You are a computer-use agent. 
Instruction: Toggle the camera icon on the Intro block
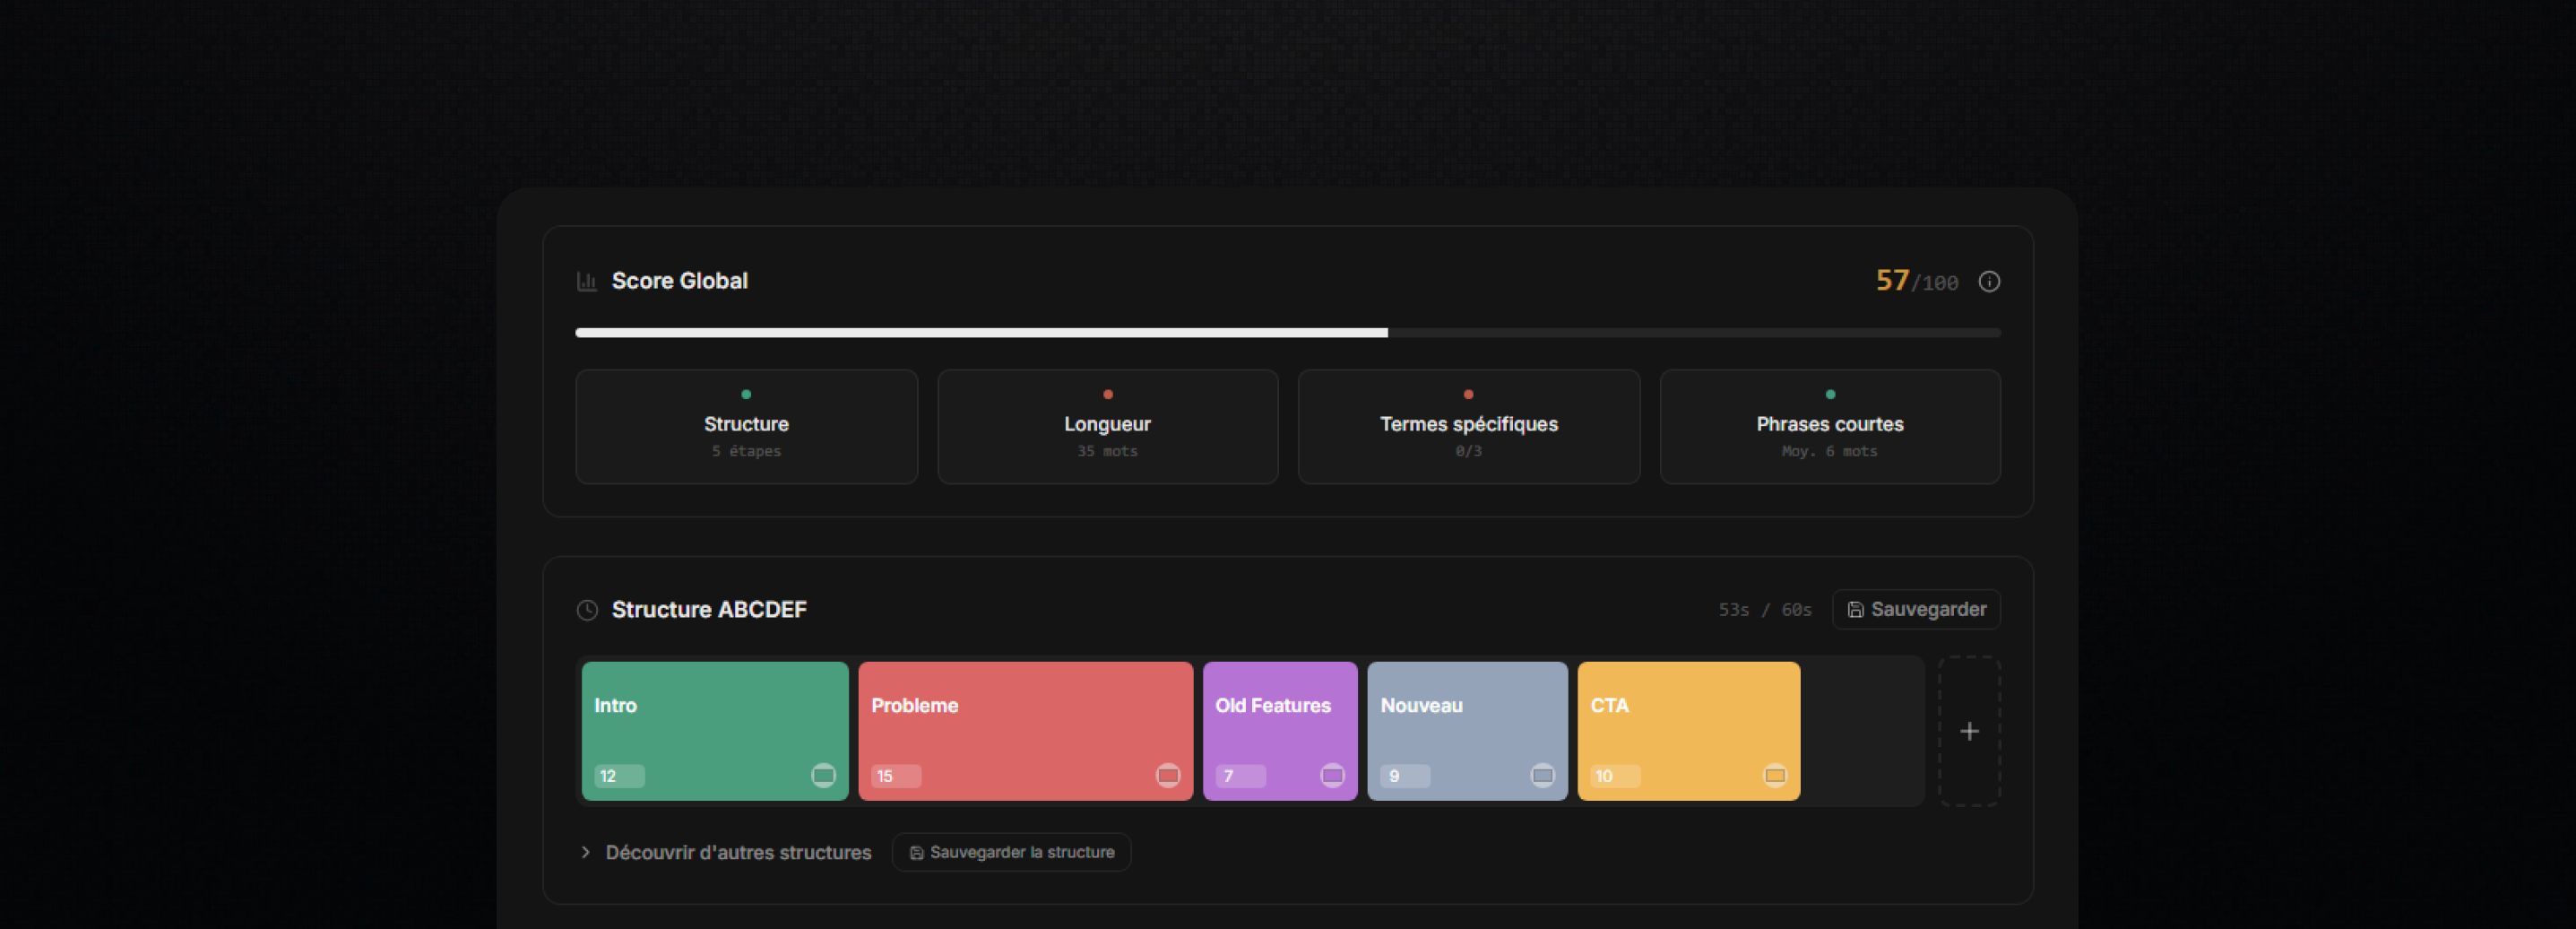[x=823, y=774]
